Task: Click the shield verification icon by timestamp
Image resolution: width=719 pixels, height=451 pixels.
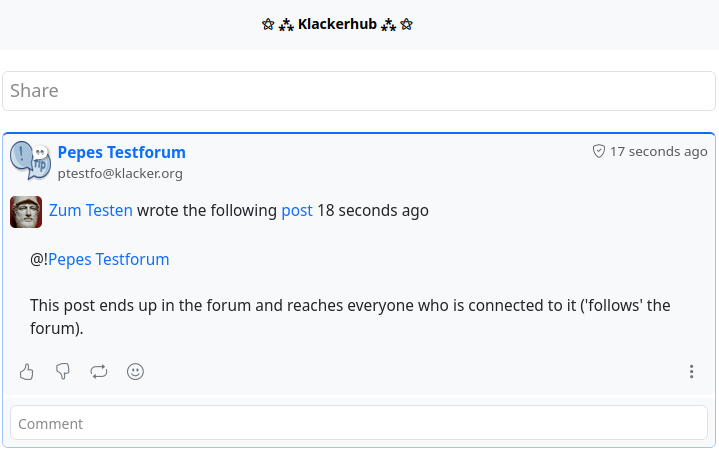Action: (599, 152)
